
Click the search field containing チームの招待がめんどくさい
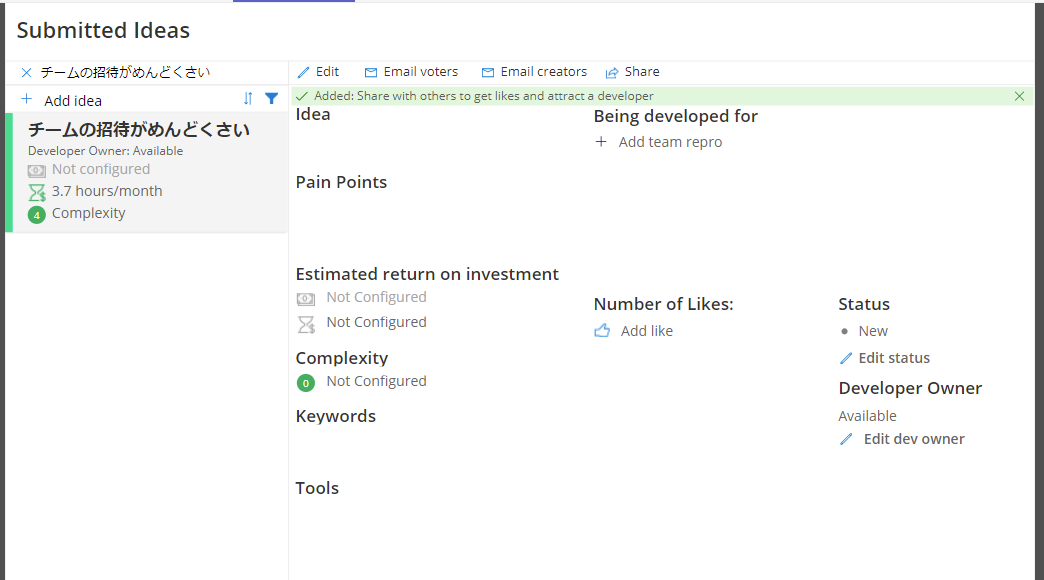[x=150, y=73]
